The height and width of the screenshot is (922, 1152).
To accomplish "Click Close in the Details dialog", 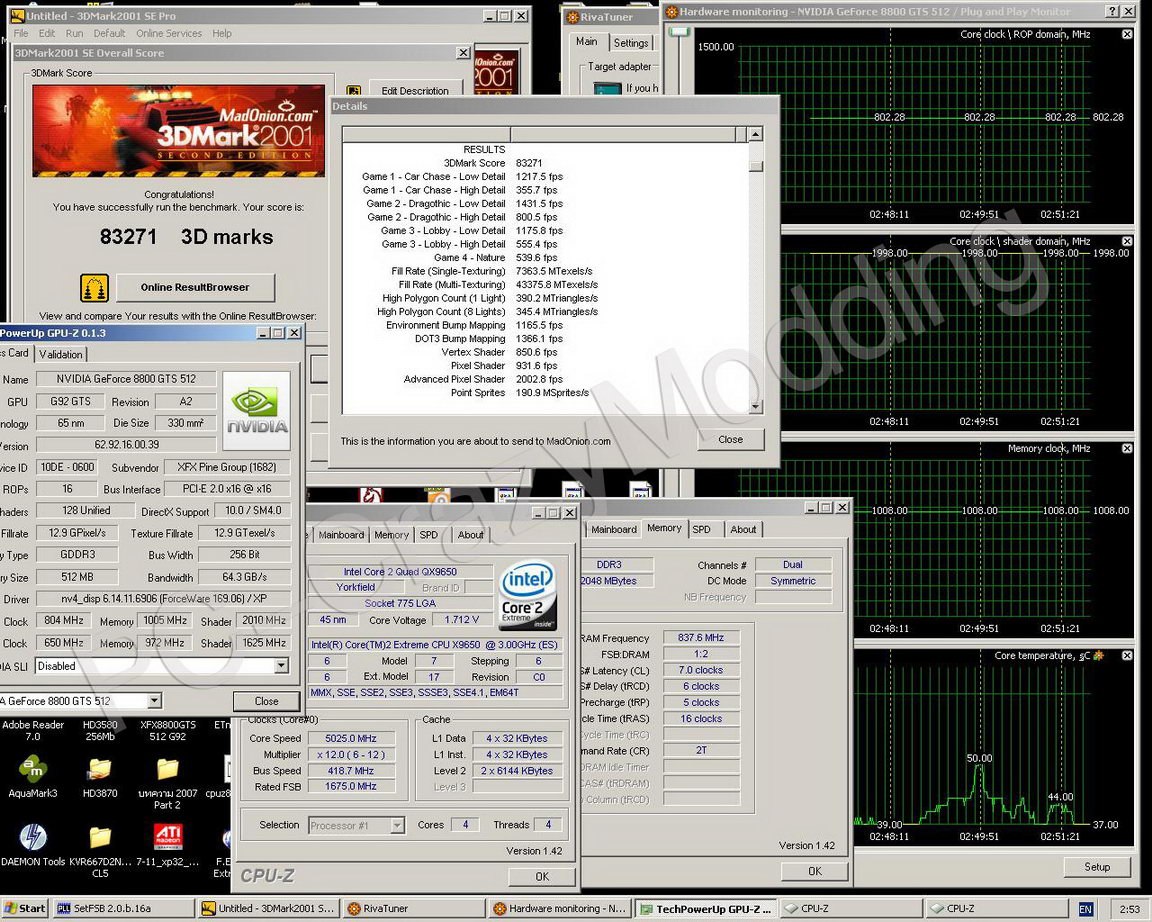I will pyautogui.click(x=730, y=439).
